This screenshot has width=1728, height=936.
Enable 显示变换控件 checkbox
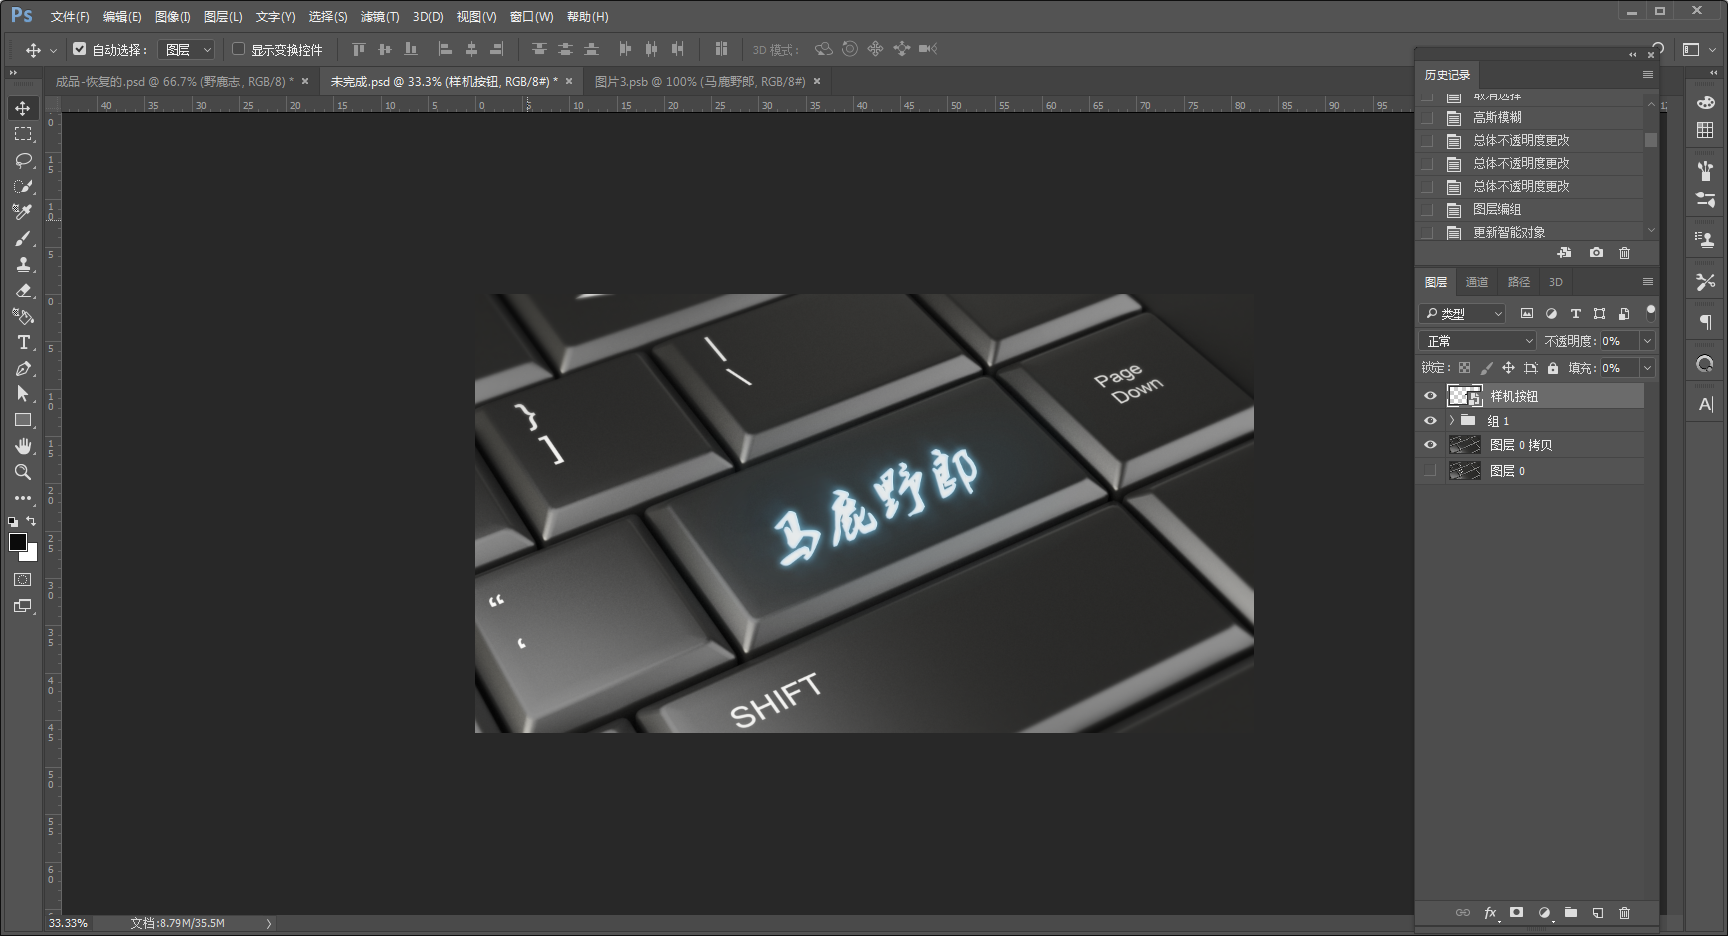tap(239, 48)
